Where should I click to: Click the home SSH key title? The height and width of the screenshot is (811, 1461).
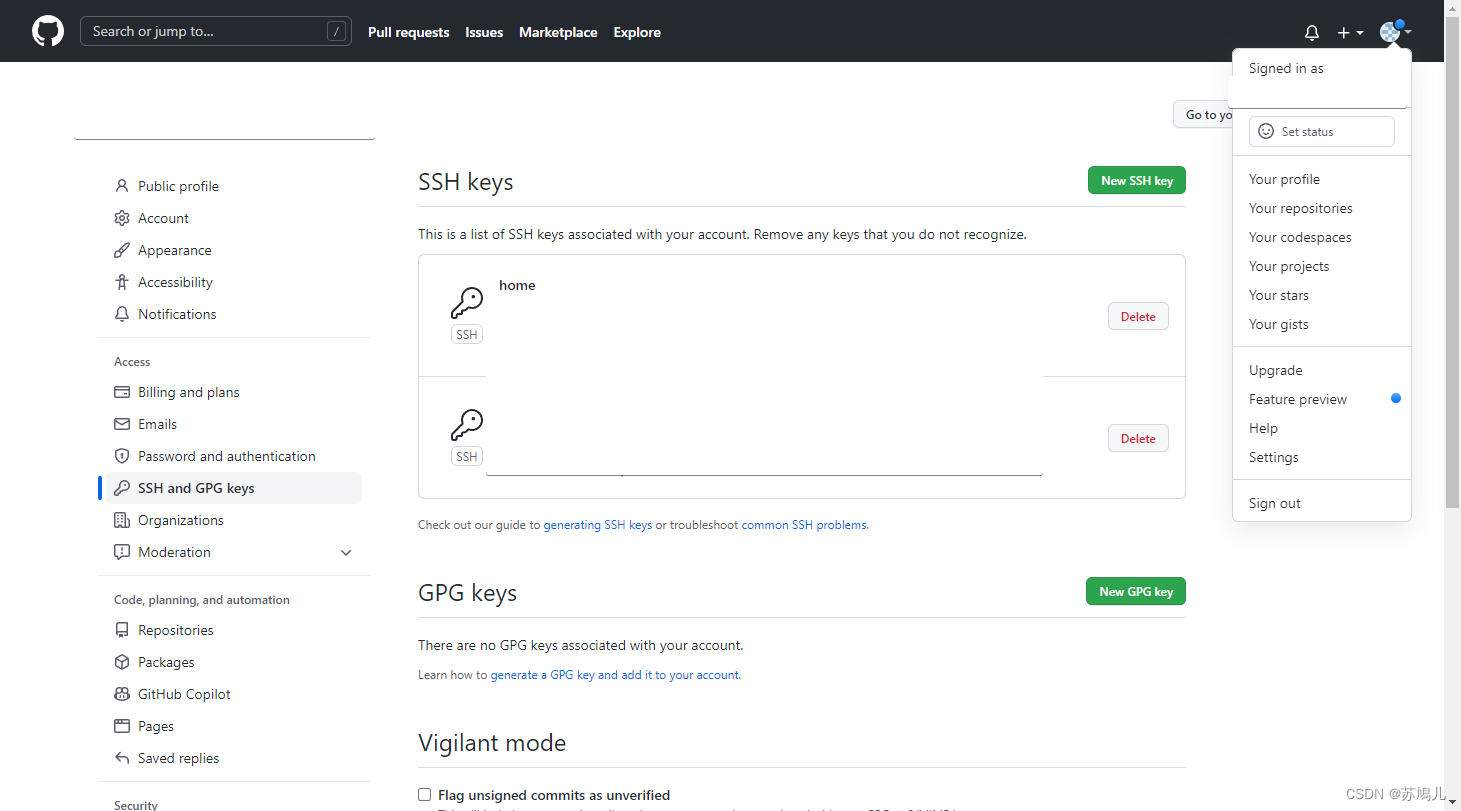click(517, 285)
